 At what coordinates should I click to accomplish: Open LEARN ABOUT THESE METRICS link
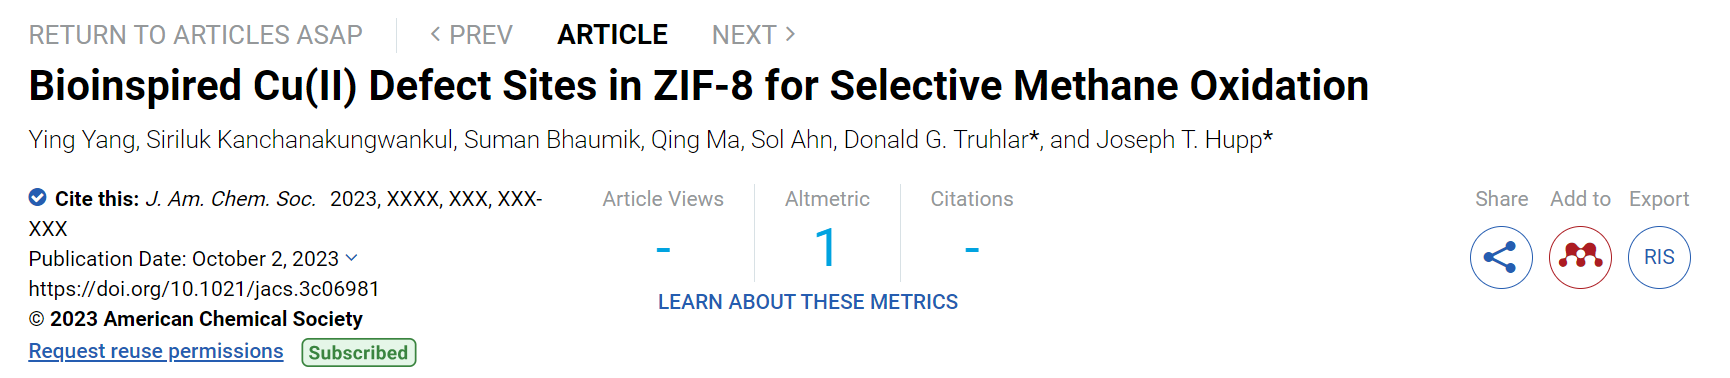click(808, 302)
